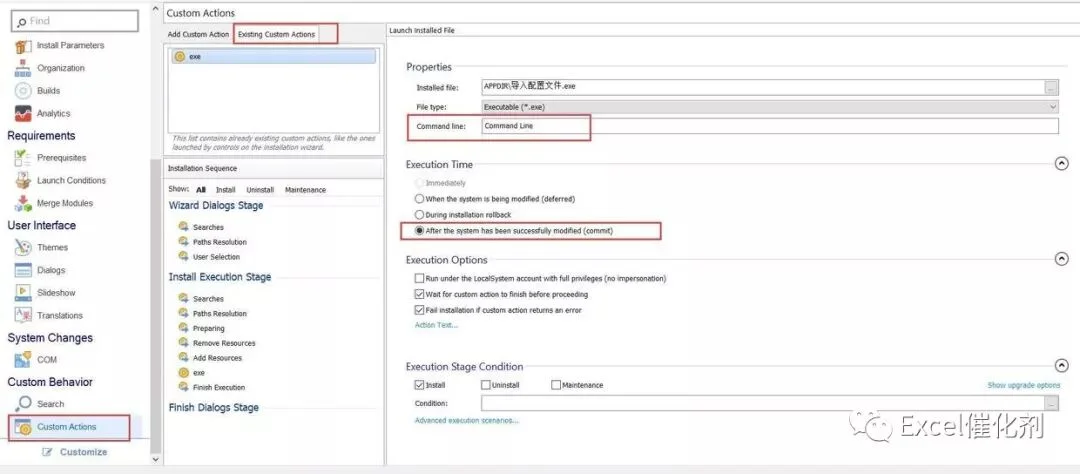The image size is (1080, 474).
Task: Uncheck the Install stage condition
Action: (x=419, y=385)
